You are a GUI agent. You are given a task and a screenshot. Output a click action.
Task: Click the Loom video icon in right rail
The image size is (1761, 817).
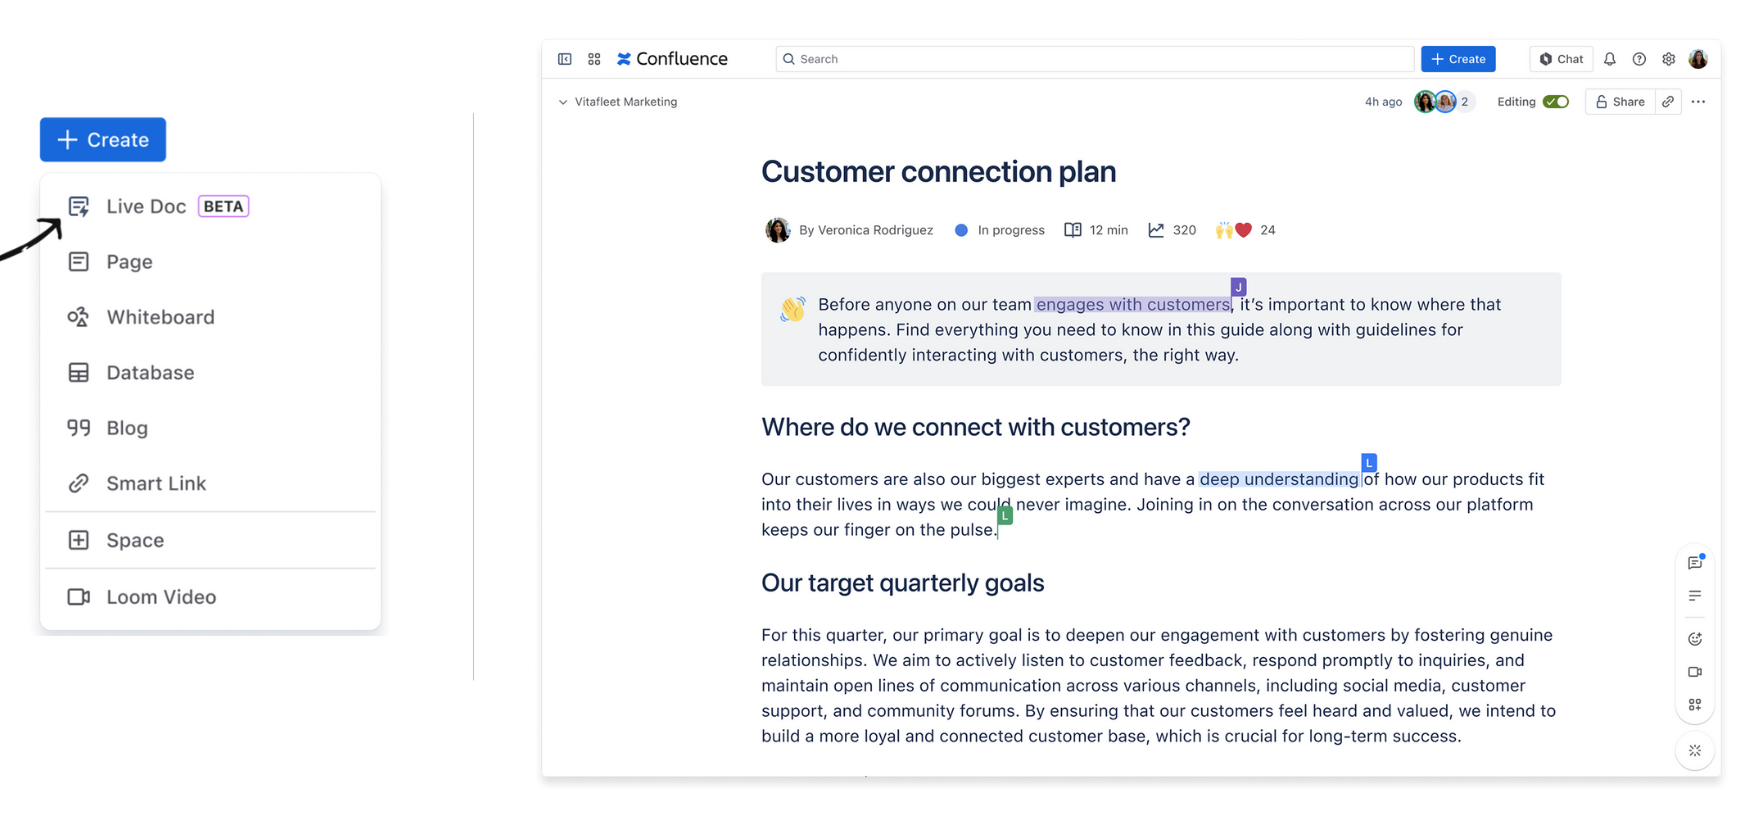1695,672
